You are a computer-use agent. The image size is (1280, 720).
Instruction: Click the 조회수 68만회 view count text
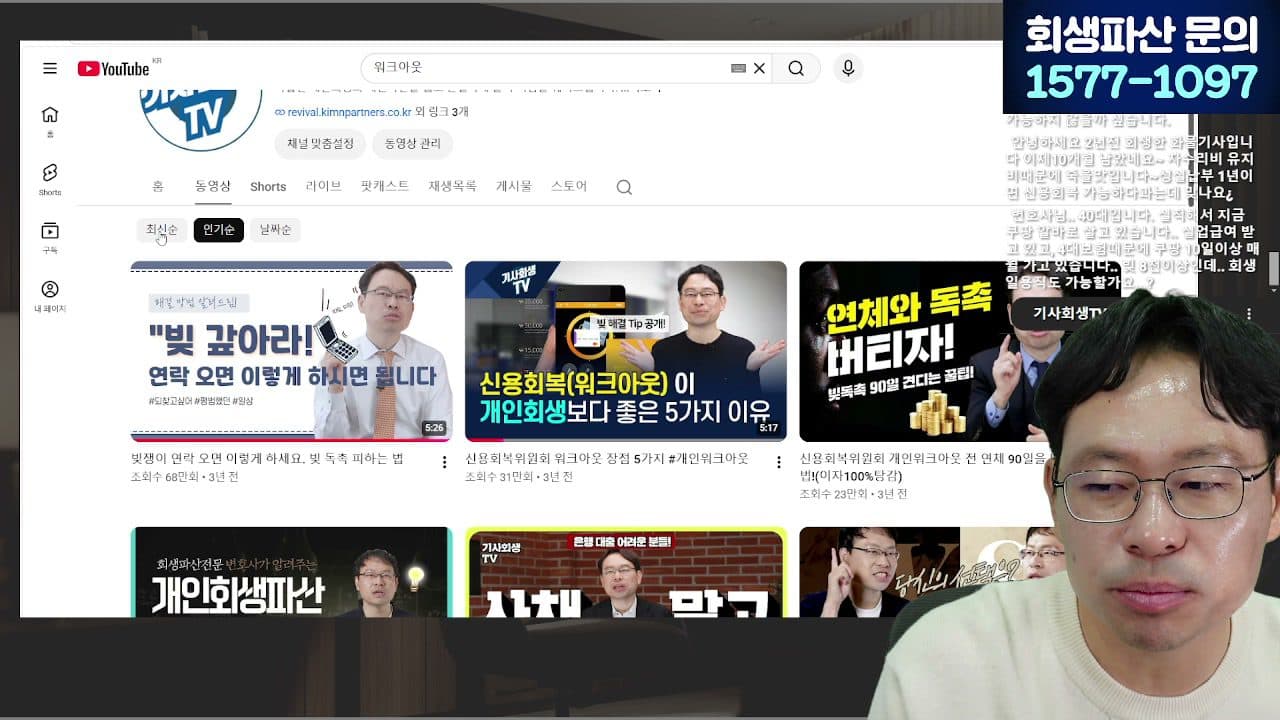tap(164, 478)
